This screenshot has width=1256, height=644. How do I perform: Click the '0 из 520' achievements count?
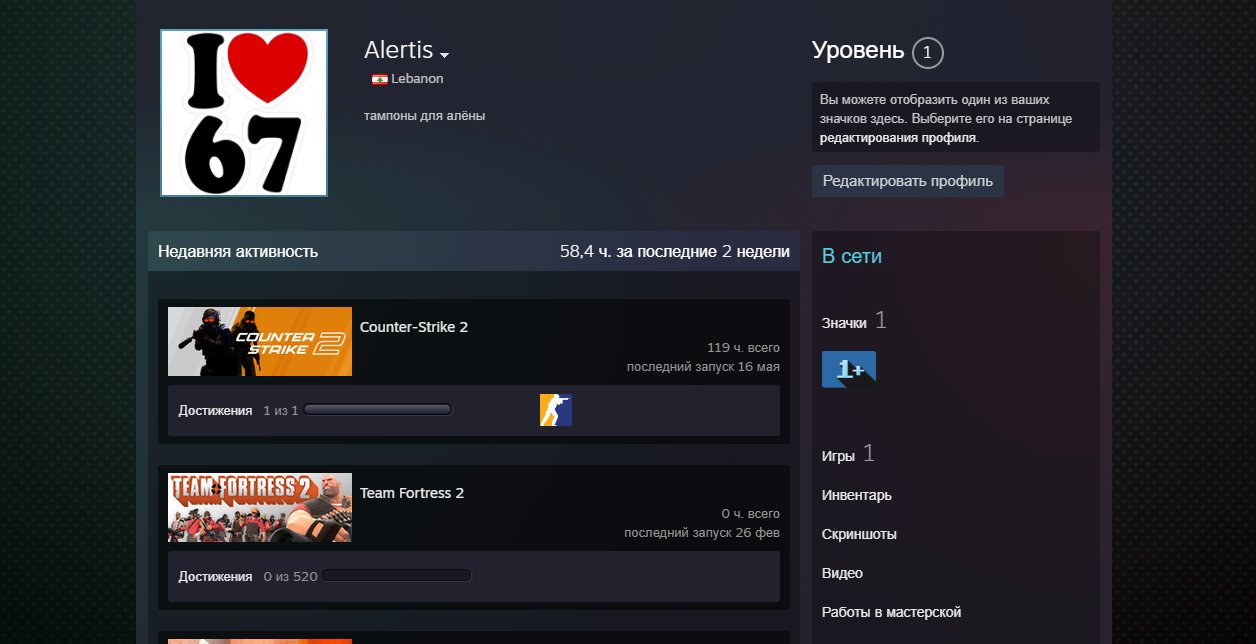coord(290,577)
